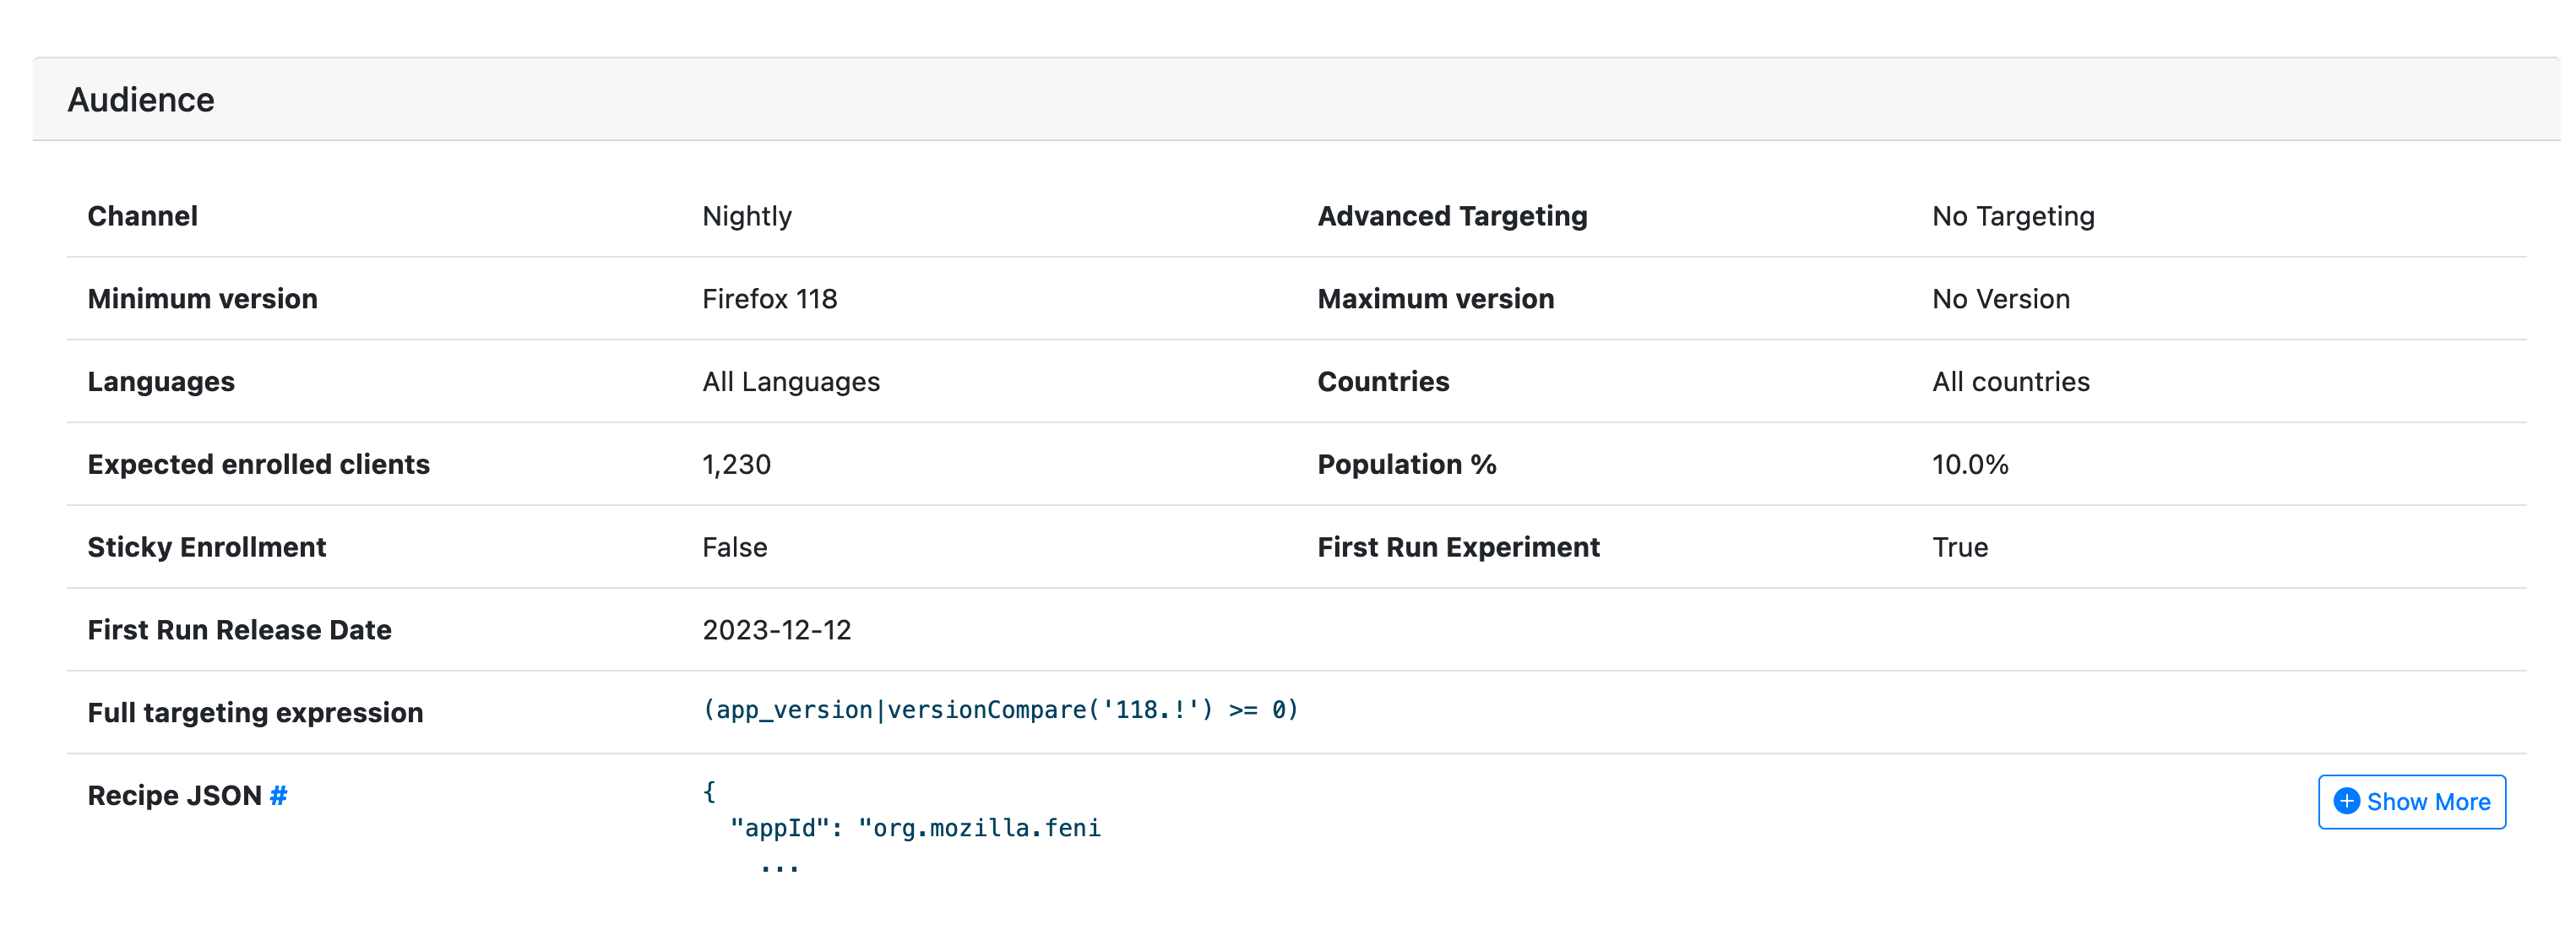
Task: Expand the Recipe JSON with Show More
Action: [x=2411, y=801]
